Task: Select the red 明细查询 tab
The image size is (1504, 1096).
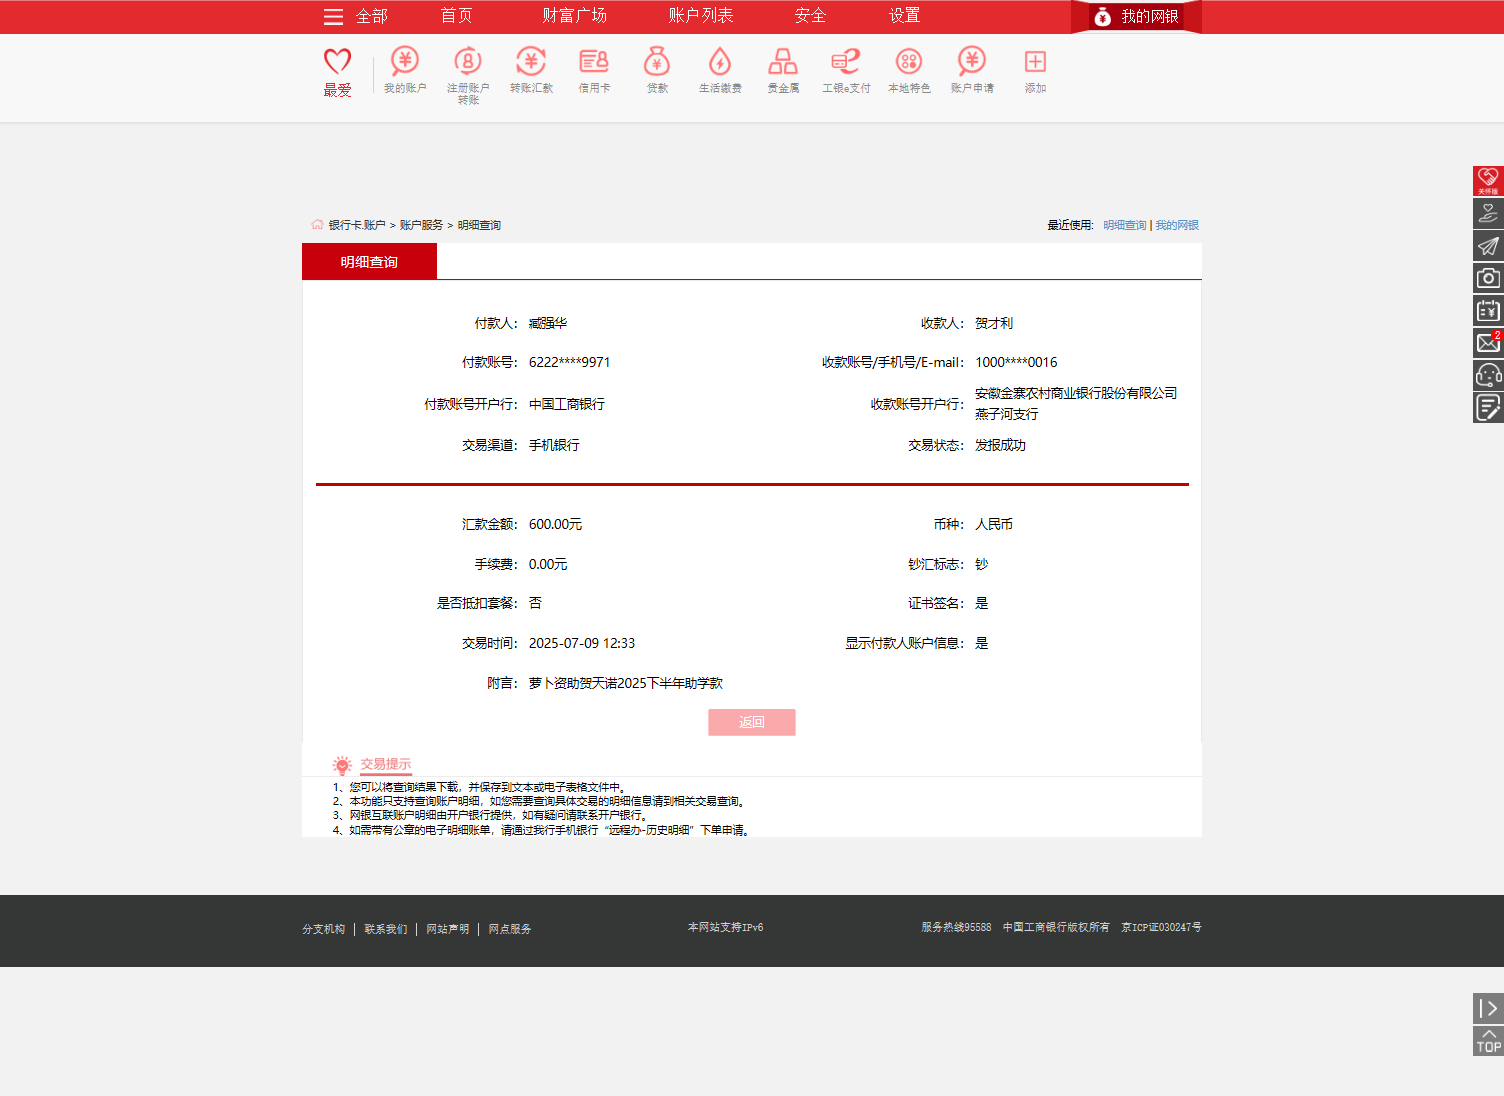Action: [x=369, y=262]
